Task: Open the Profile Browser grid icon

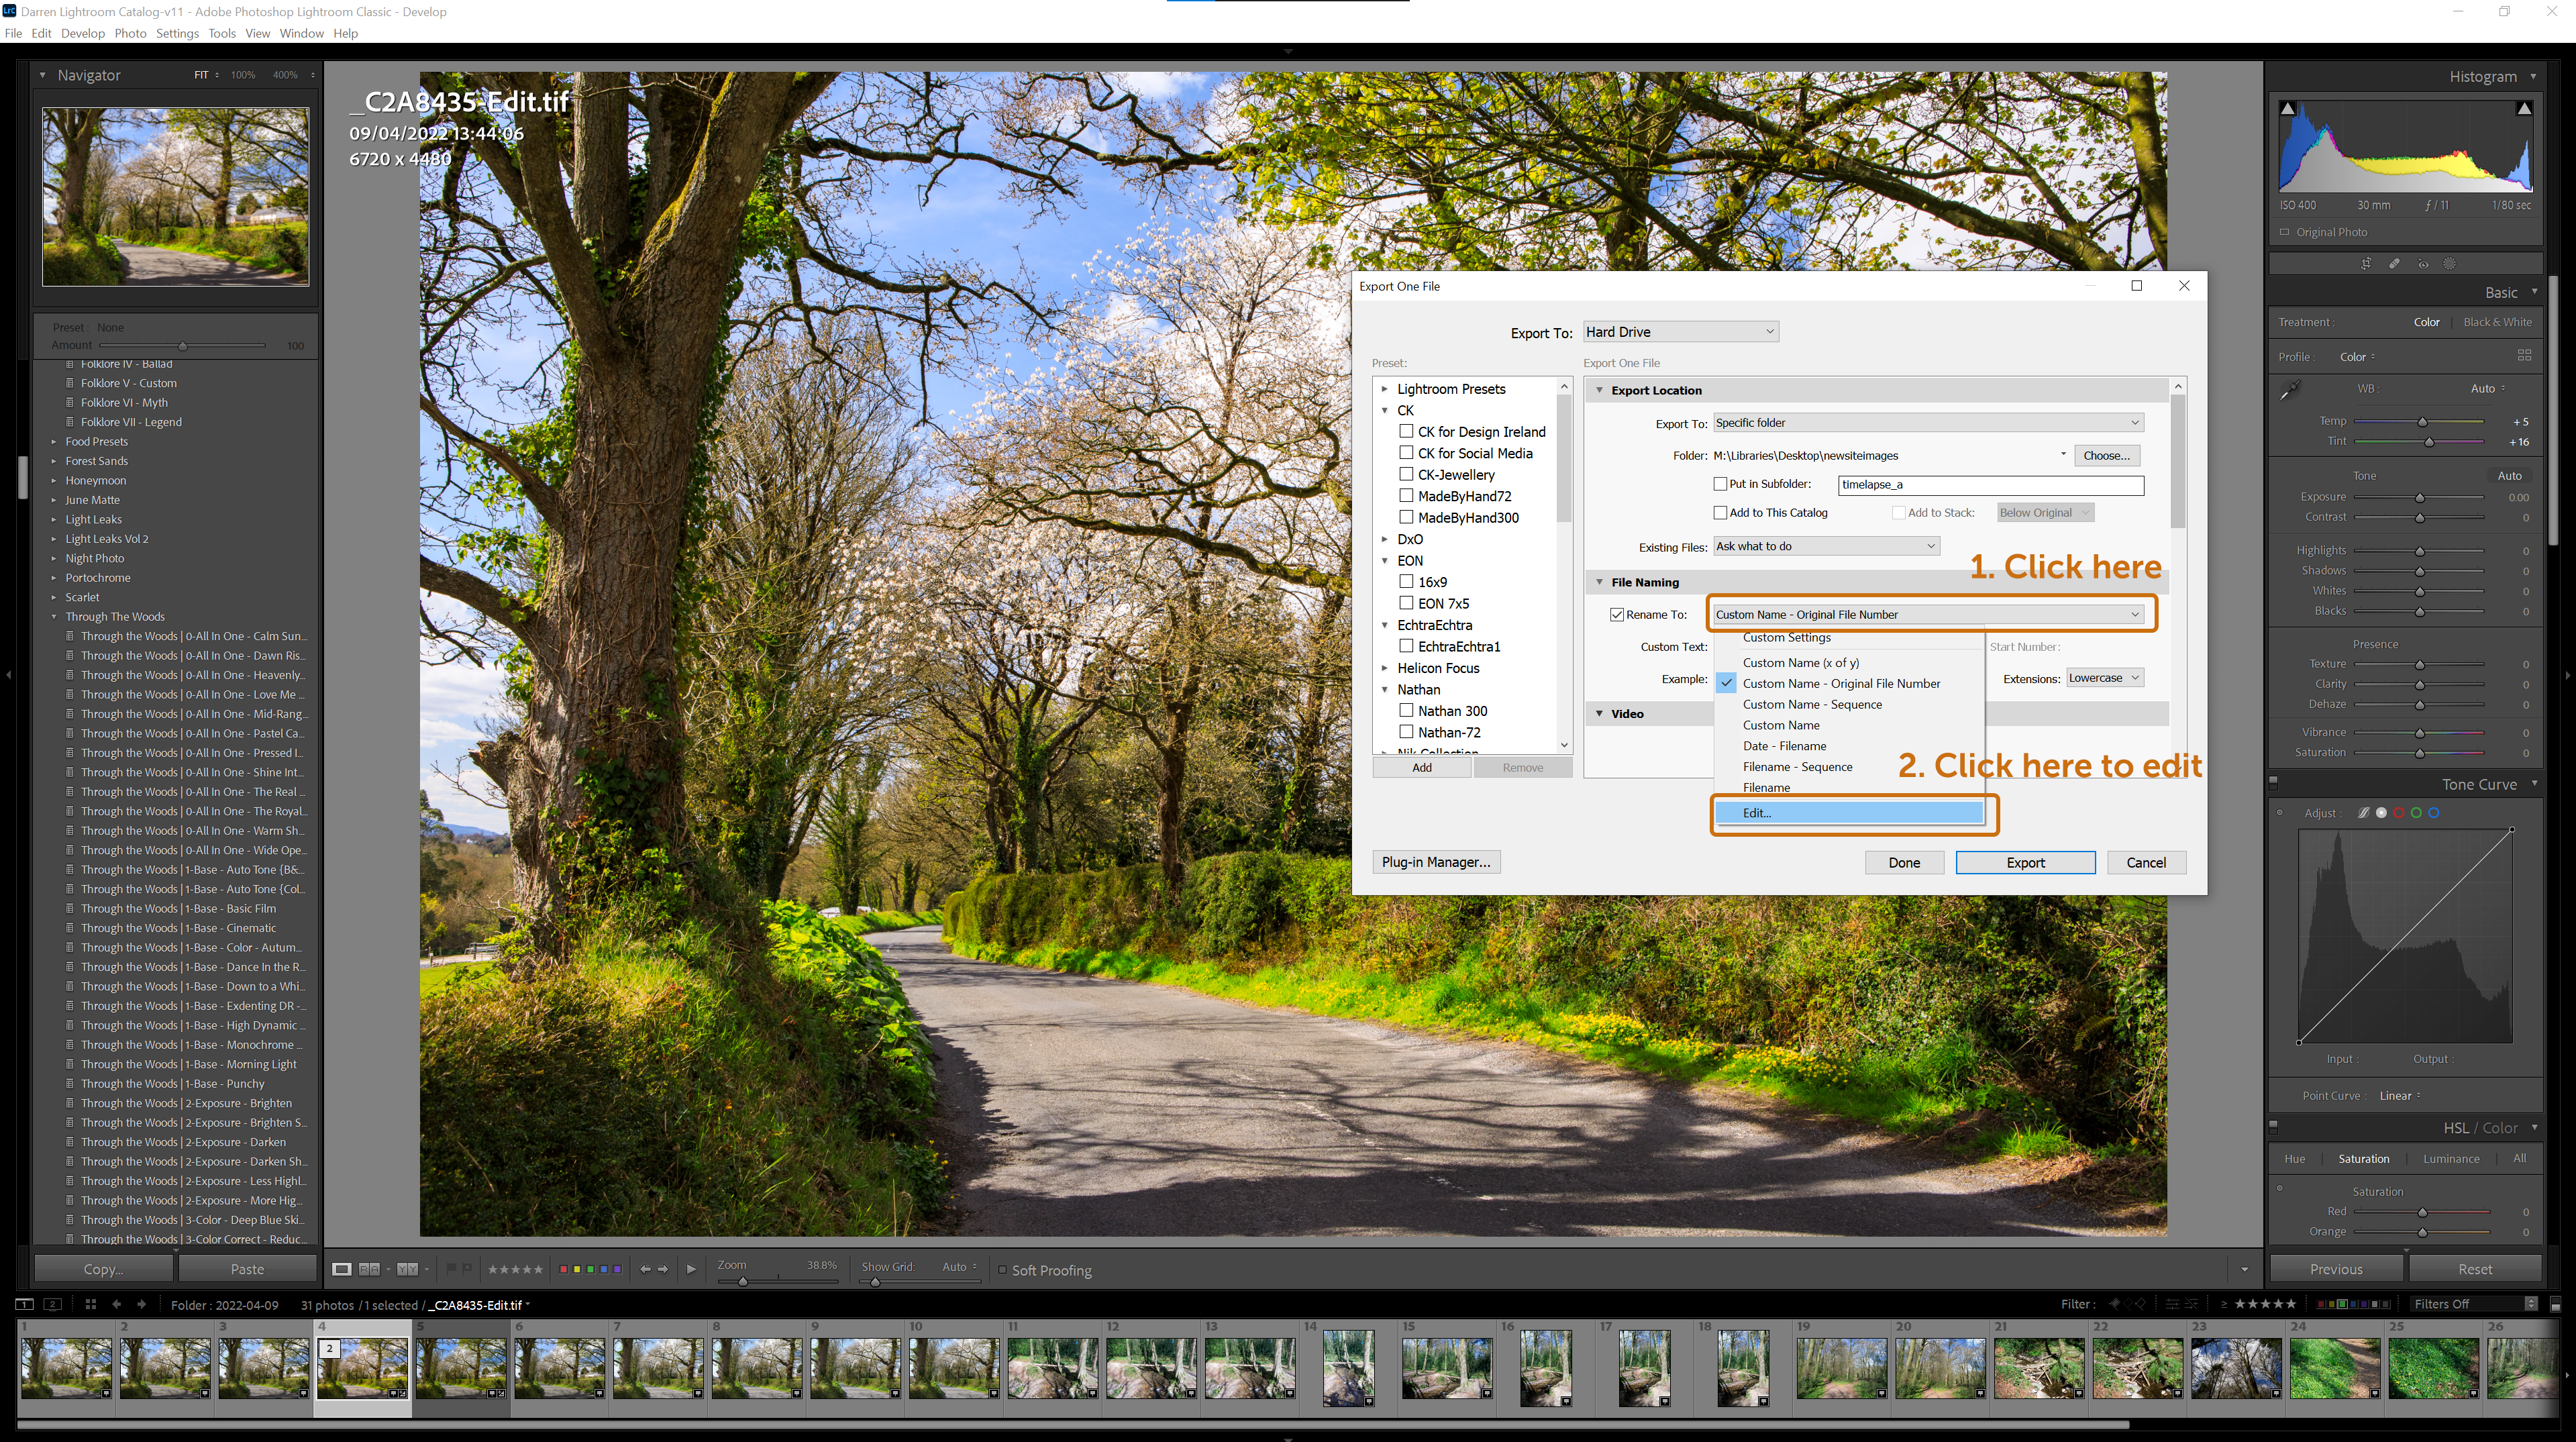Action: (2524, 356)
